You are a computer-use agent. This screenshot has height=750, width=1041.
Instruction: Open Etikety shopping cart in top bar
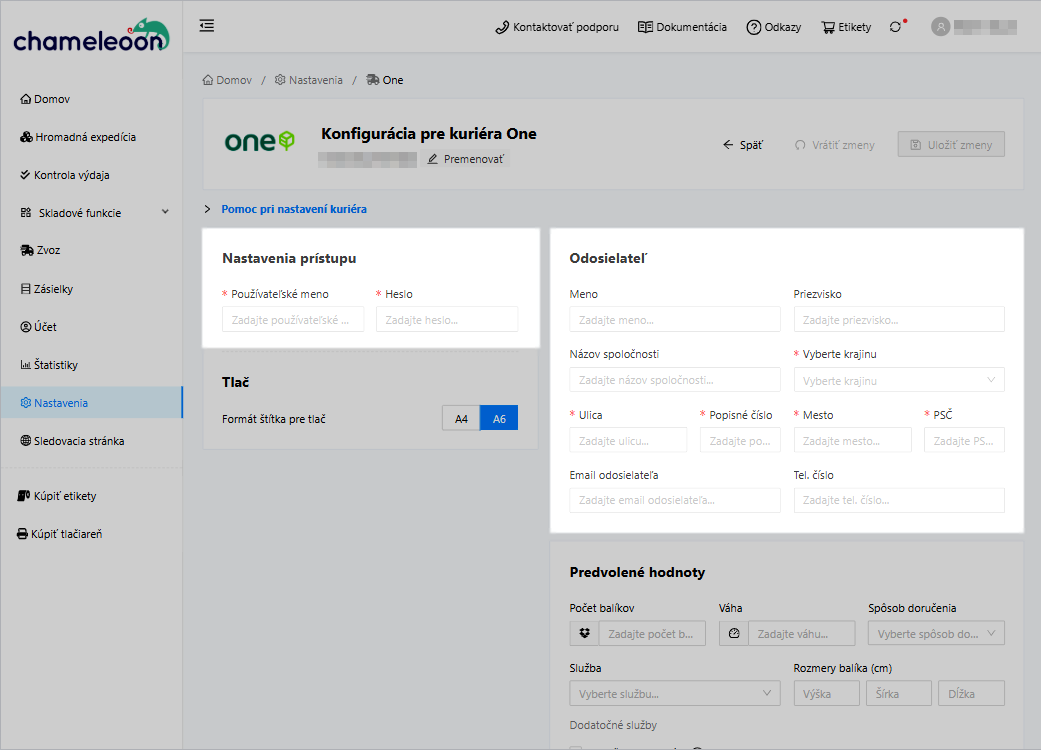(846, 27)
